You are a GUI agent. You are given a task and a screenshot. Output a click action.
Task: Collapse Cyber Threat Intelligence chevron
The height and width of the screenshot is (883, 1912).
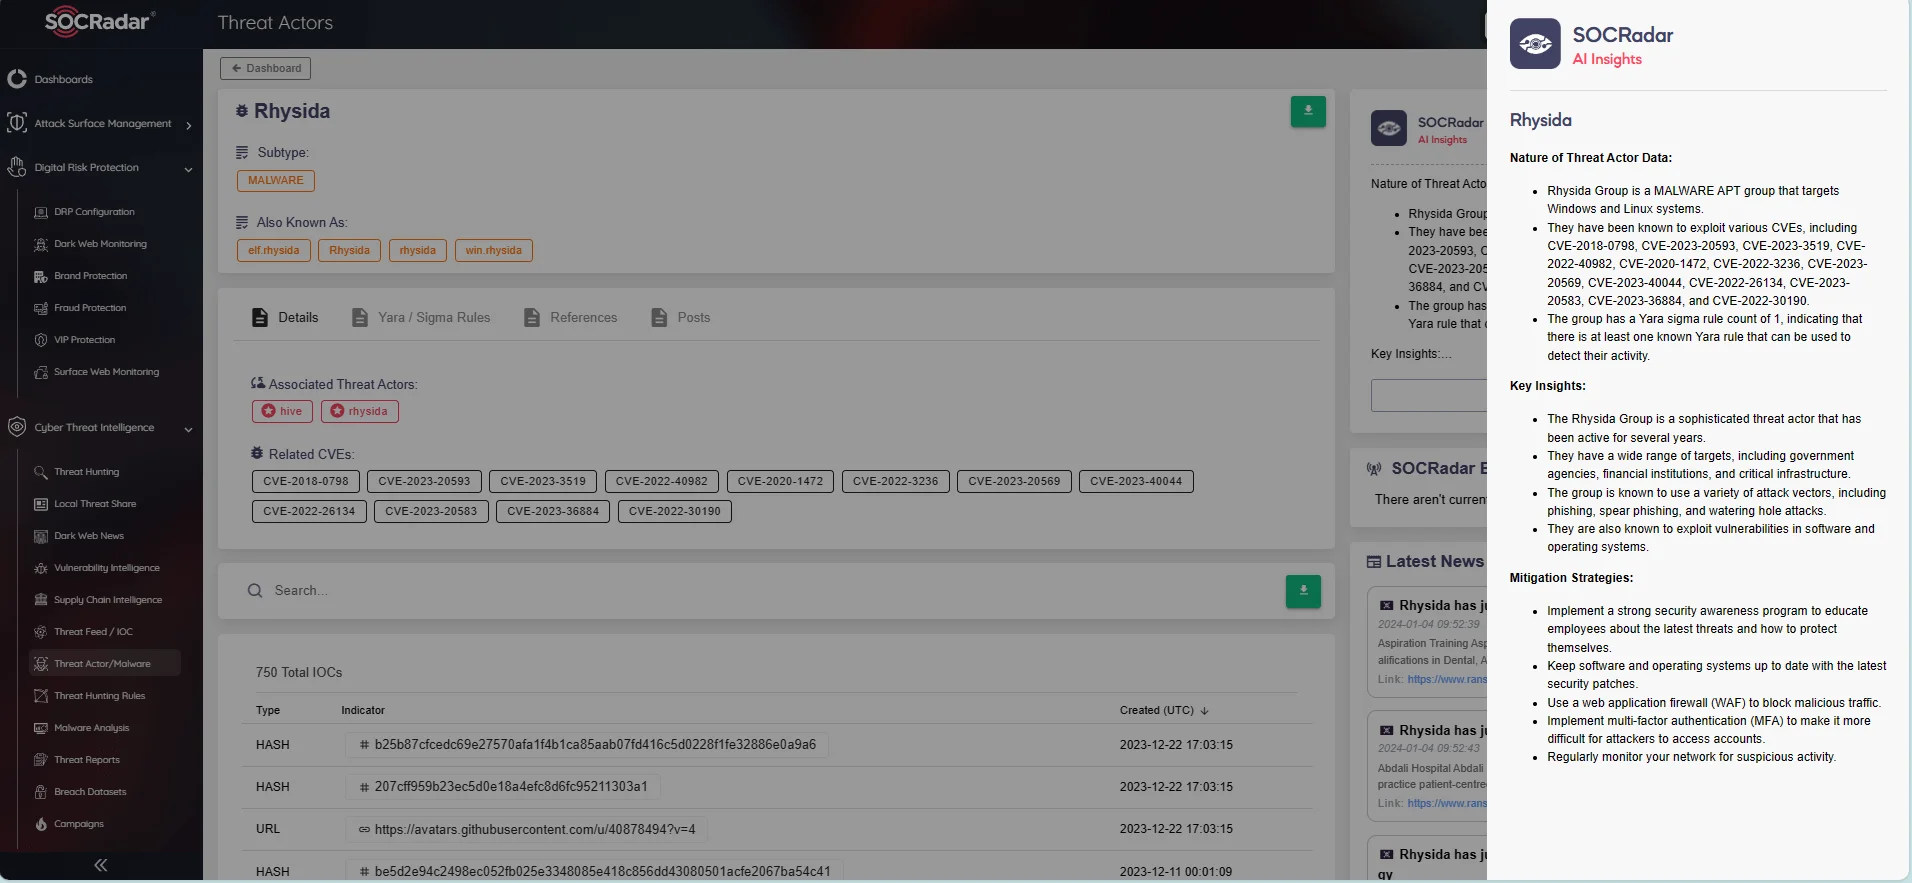(x=188, y=429)
